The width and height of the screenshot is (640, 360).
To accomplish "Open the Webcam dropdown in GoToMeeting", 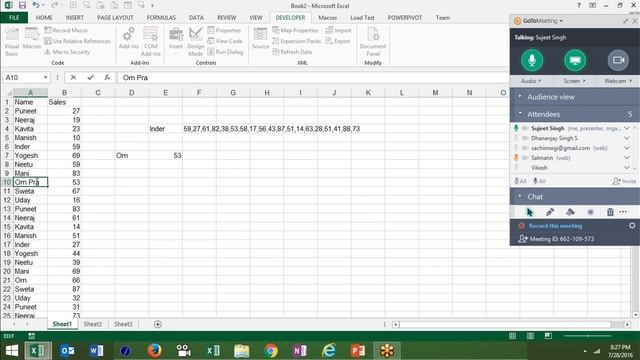I will point(618,81).
